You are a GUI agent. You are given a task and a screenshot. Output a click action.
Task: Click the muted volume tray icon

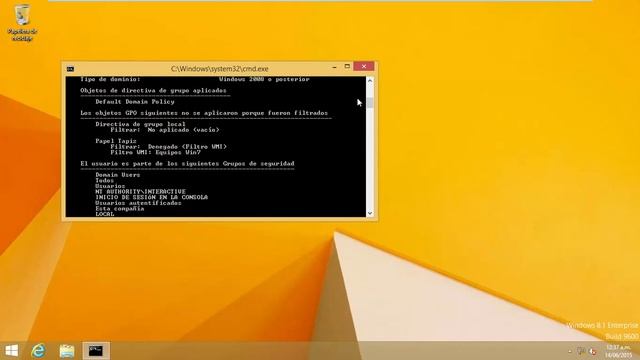(593, 351)
